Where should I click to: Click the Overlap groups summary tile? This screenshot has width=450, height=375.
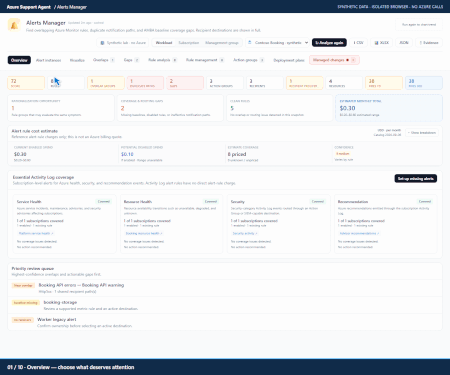(106, 83)
